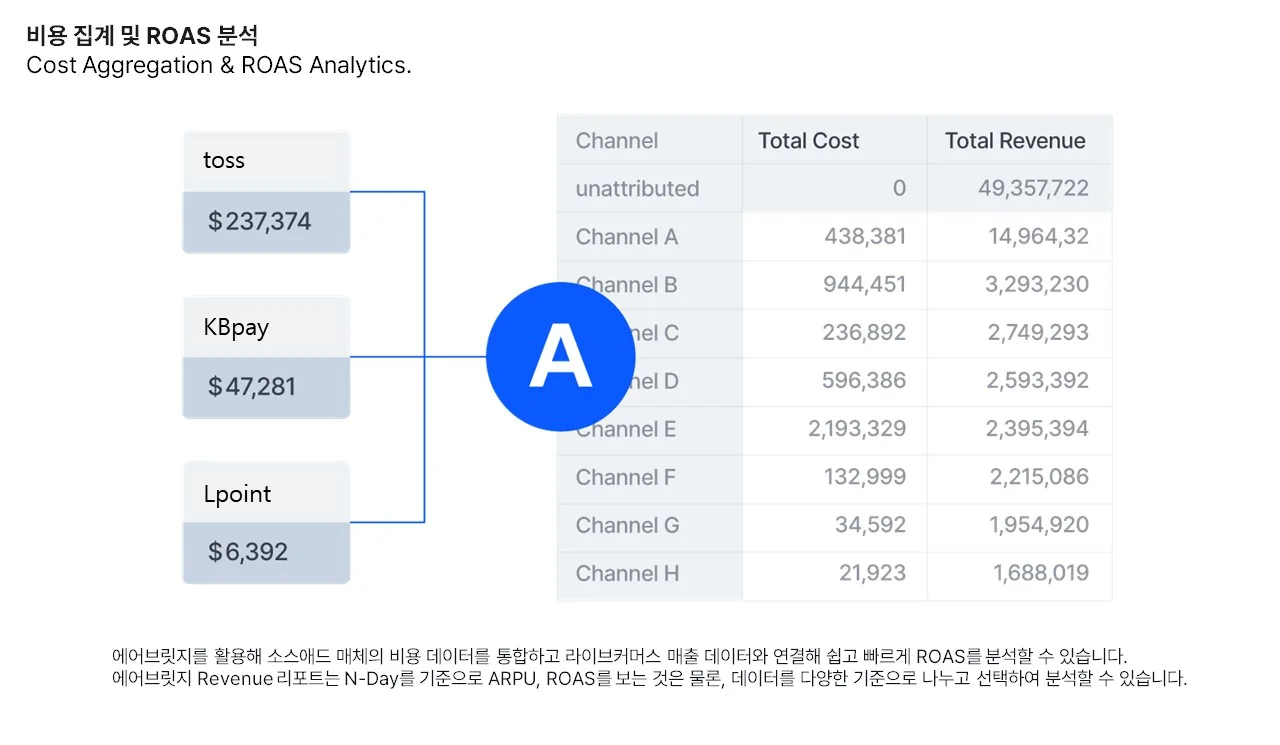The height and width of the screenshot is (745, 1280).
Task: Click Channel E total cost 2,193,329
Action: (857, 429)
